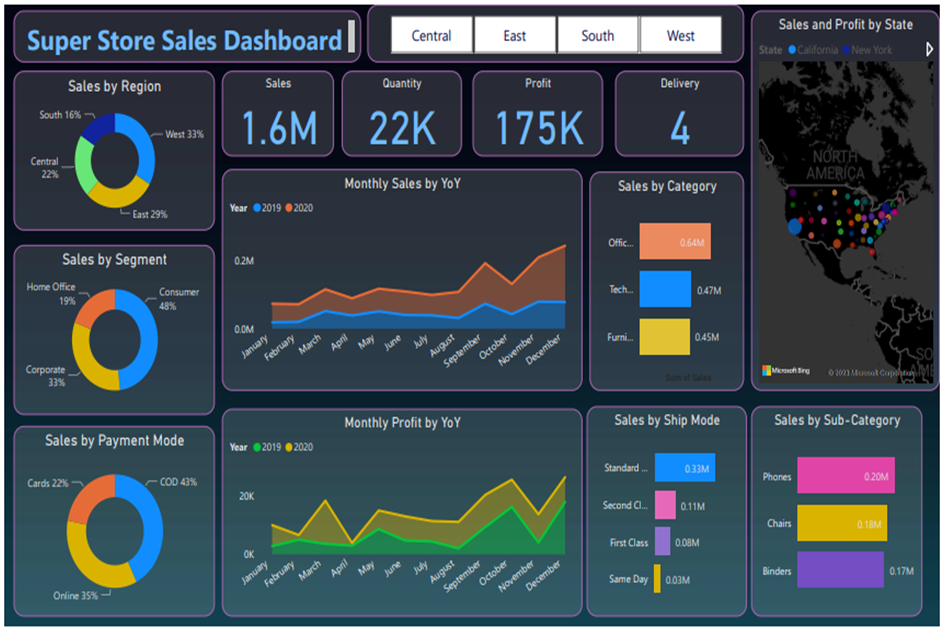Click the 0.11M value beside Second Class
The height and width of the screenshot is (631, 944).
692,506
